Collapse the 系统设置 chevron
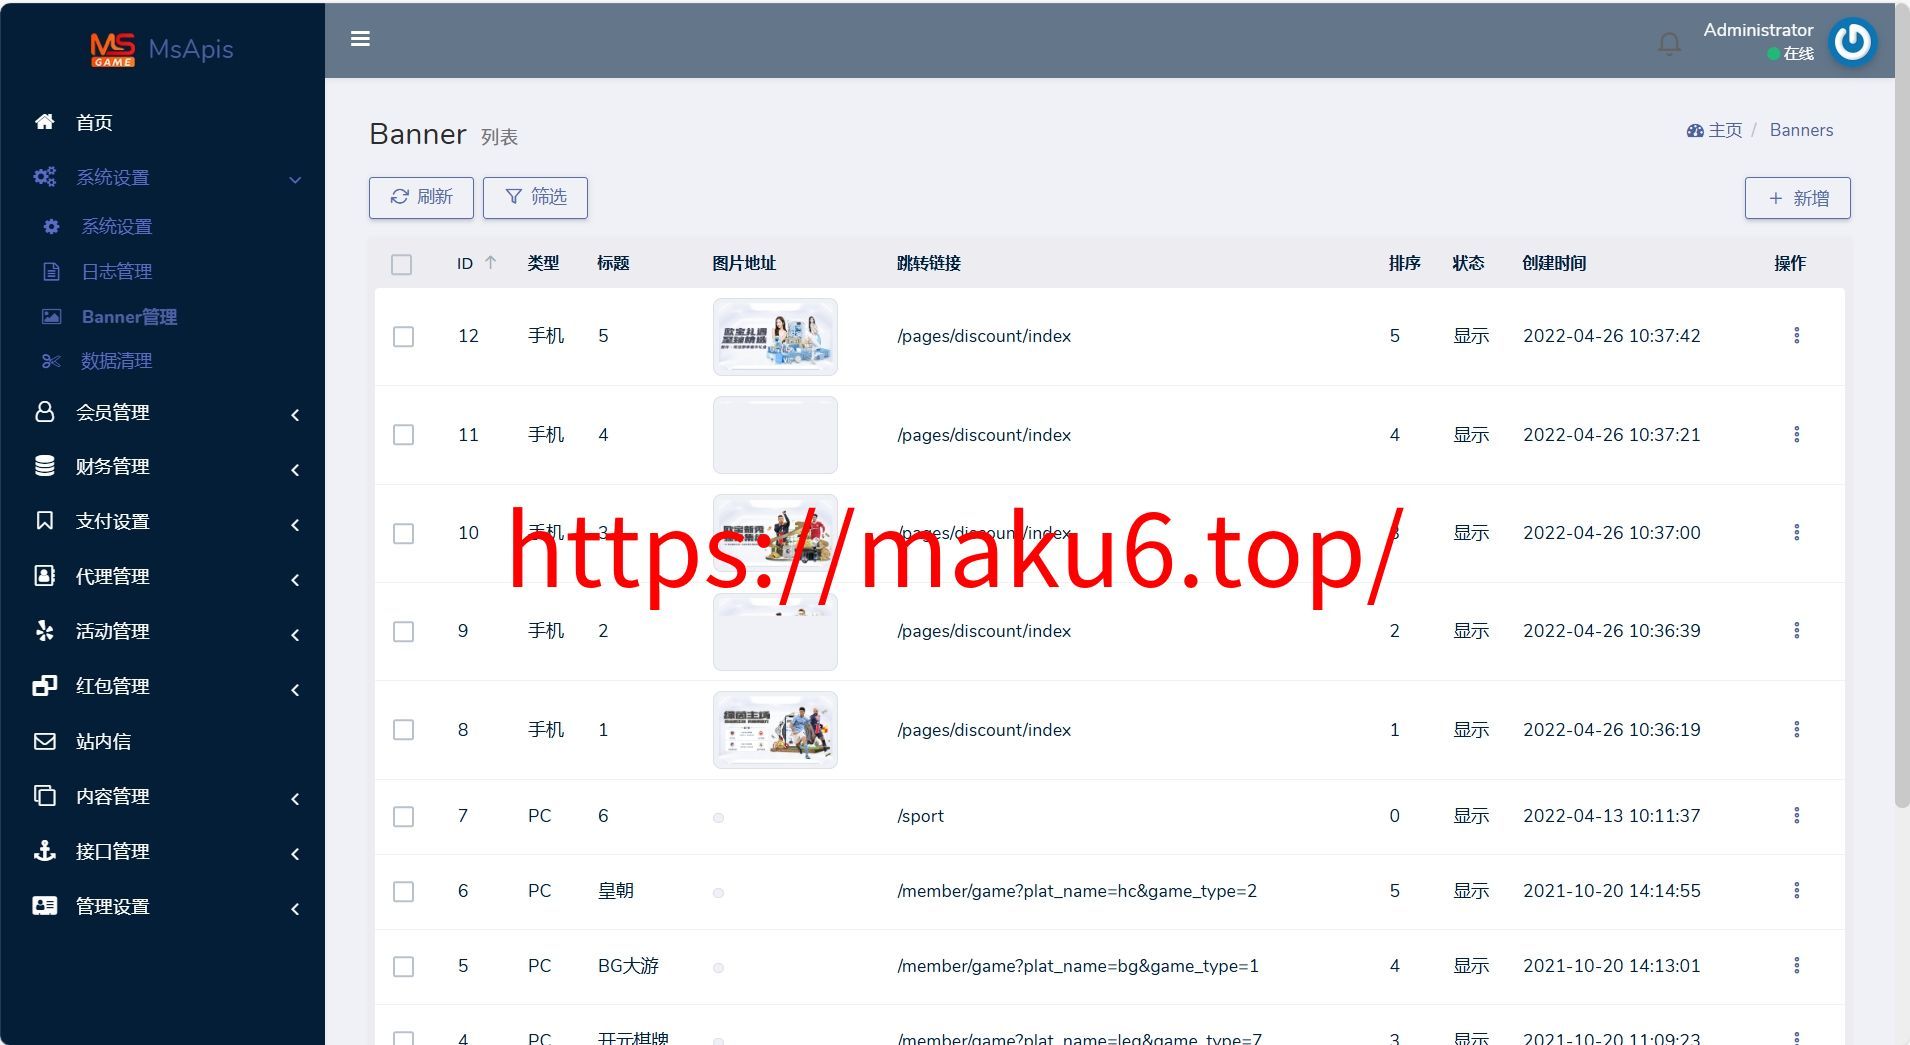The height and width of the screenshot is (1045, 1910). pyautogui.click(x=295, y=179)
